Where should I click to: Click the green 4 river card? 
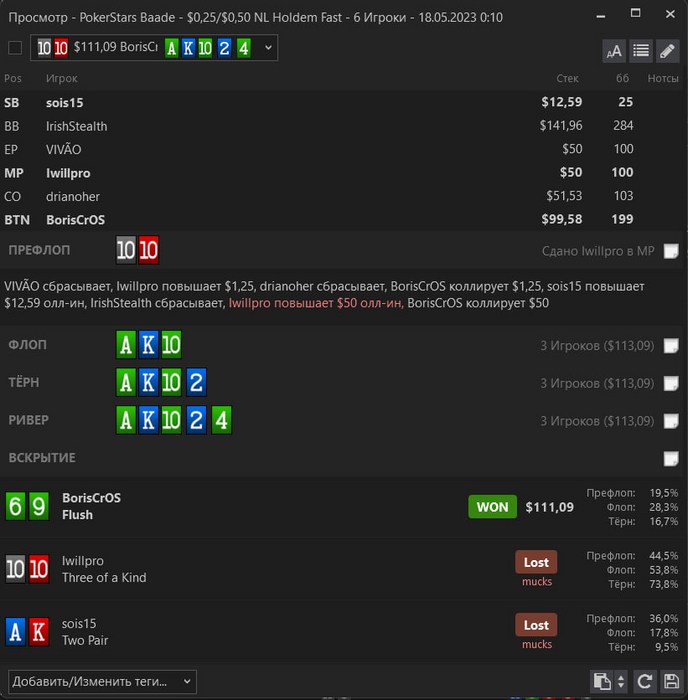click(221, 420)
